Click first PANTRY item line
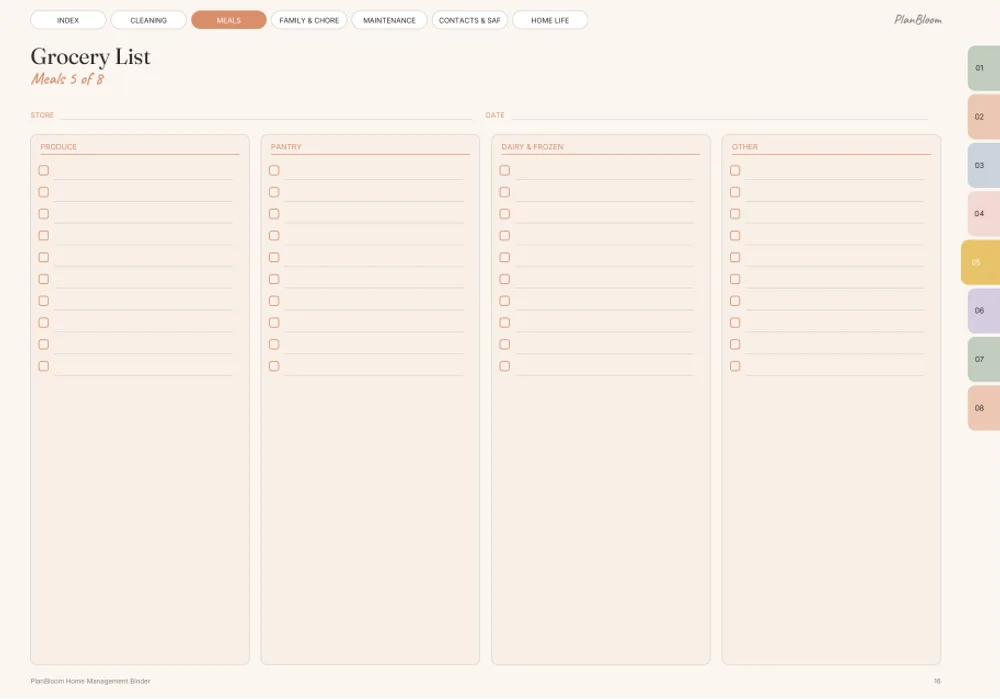This screenshot has height=699, width=1000. (x=374, y=172)
